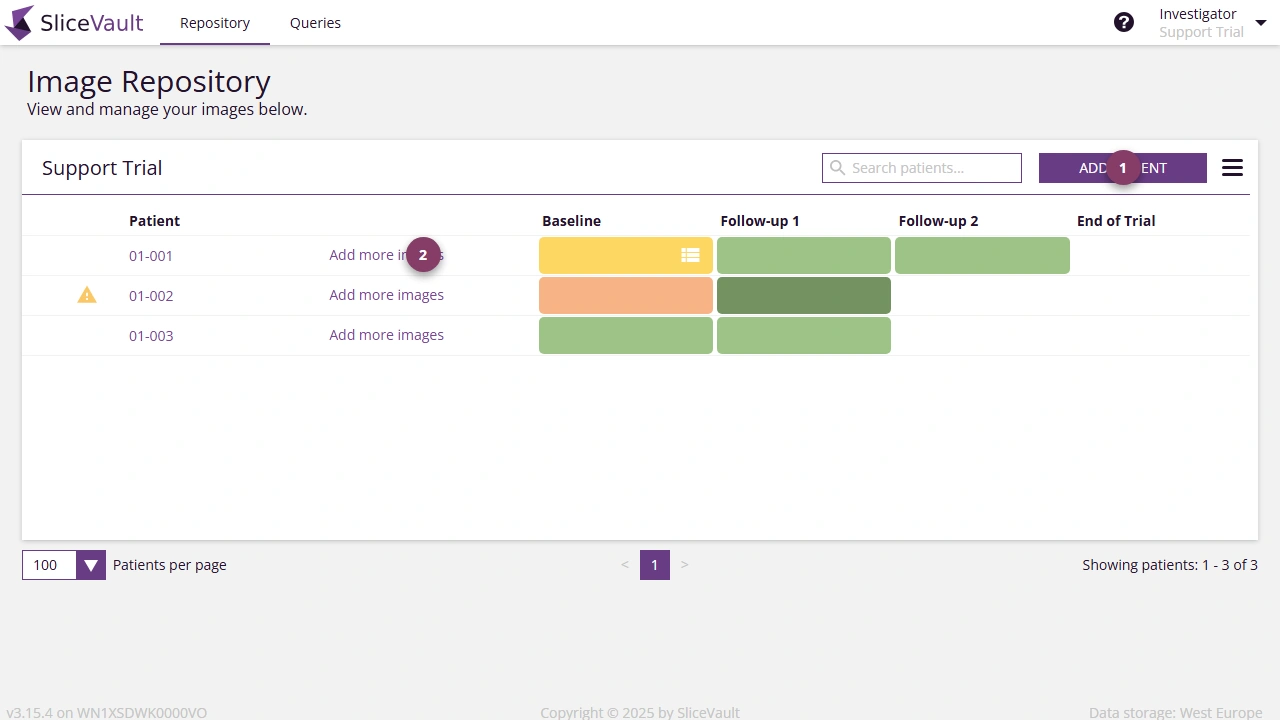Open the help question mark icon
Image resolution: width=1280 pixels, height=720 pixels.
click(1124, 21)
